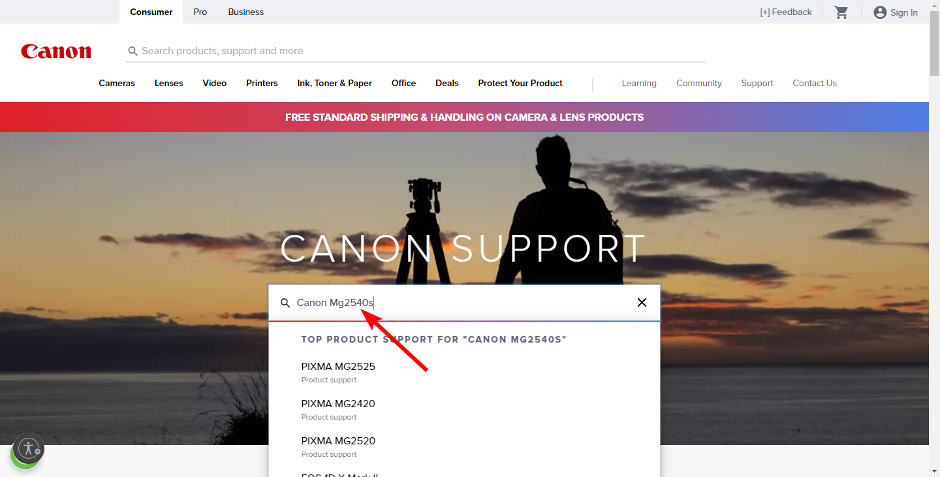This screenshot has height=477, width=940.
Task: Switch to the Pro tab
Action: pos(200,12)
